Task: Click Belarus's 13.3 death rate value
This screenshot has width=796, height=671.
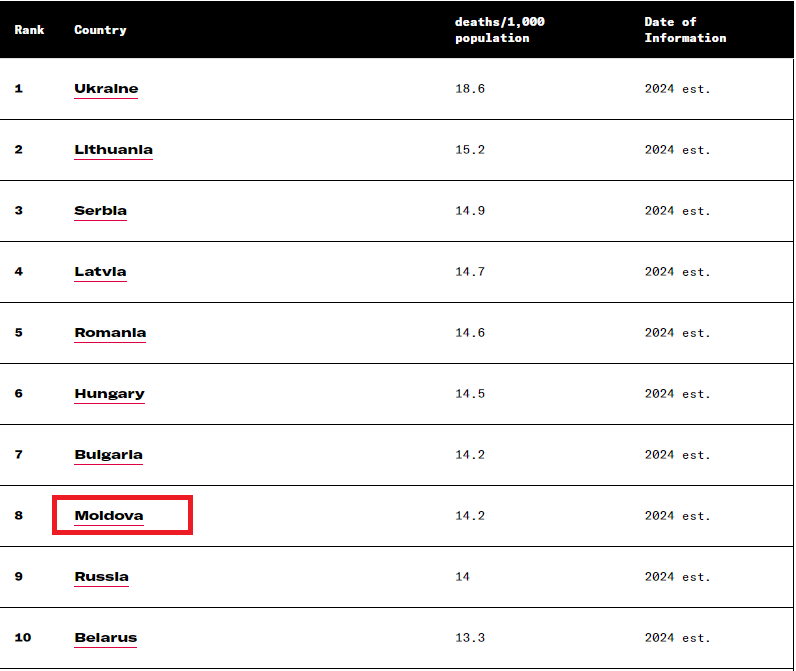Action: tap(470, 638)
